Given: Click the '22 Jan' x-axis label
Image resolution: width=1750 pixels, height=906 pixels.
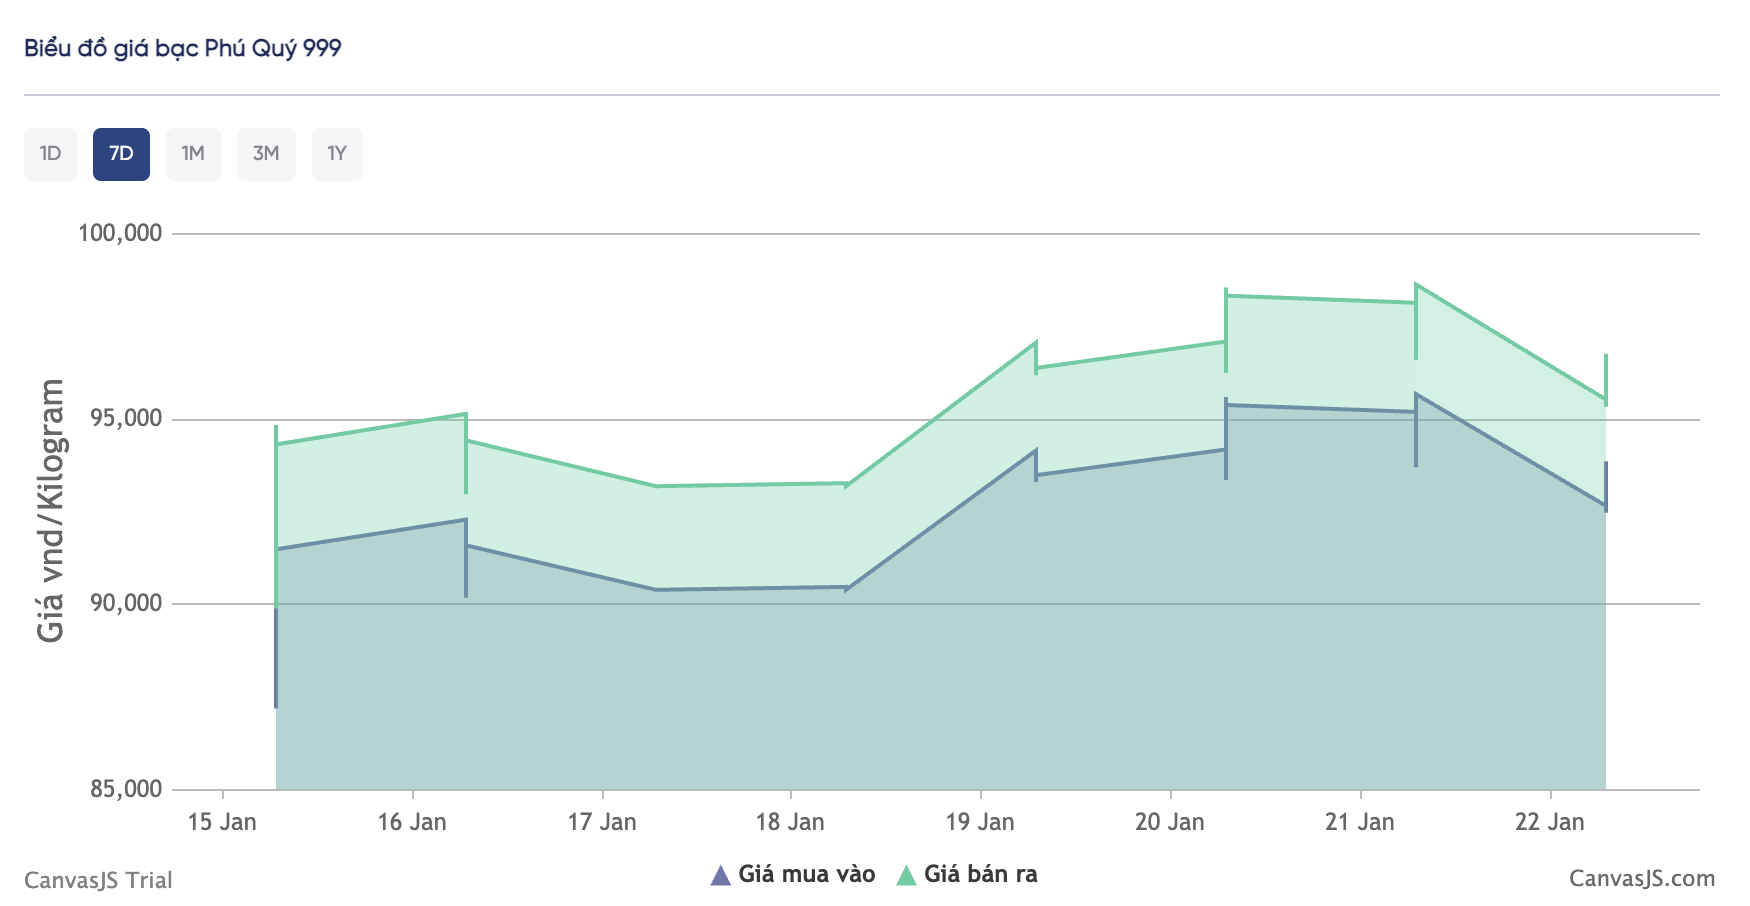Looking at the screenshot, I should (x=1549, y=822).
